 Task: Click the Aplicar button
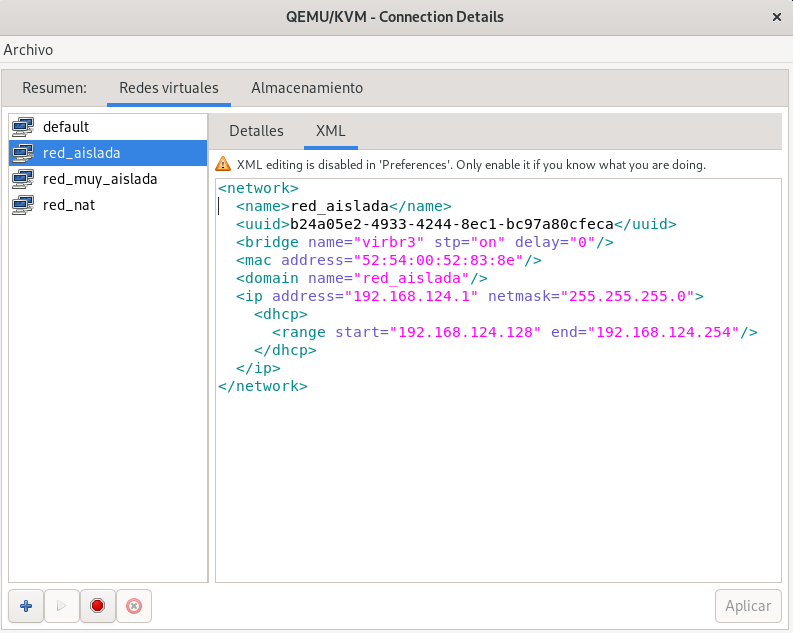[x=748, y=606]
